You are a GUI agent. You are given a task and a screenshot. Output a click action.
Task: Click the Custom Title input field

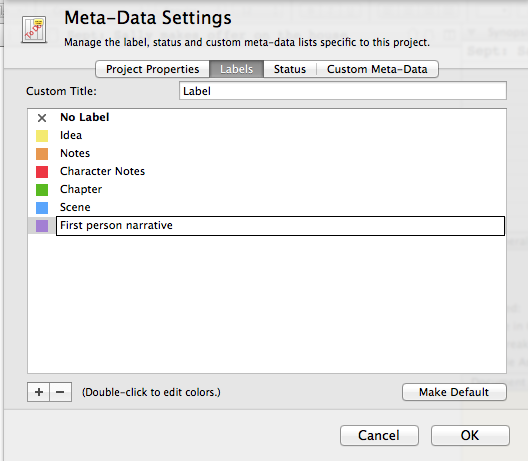343,91
